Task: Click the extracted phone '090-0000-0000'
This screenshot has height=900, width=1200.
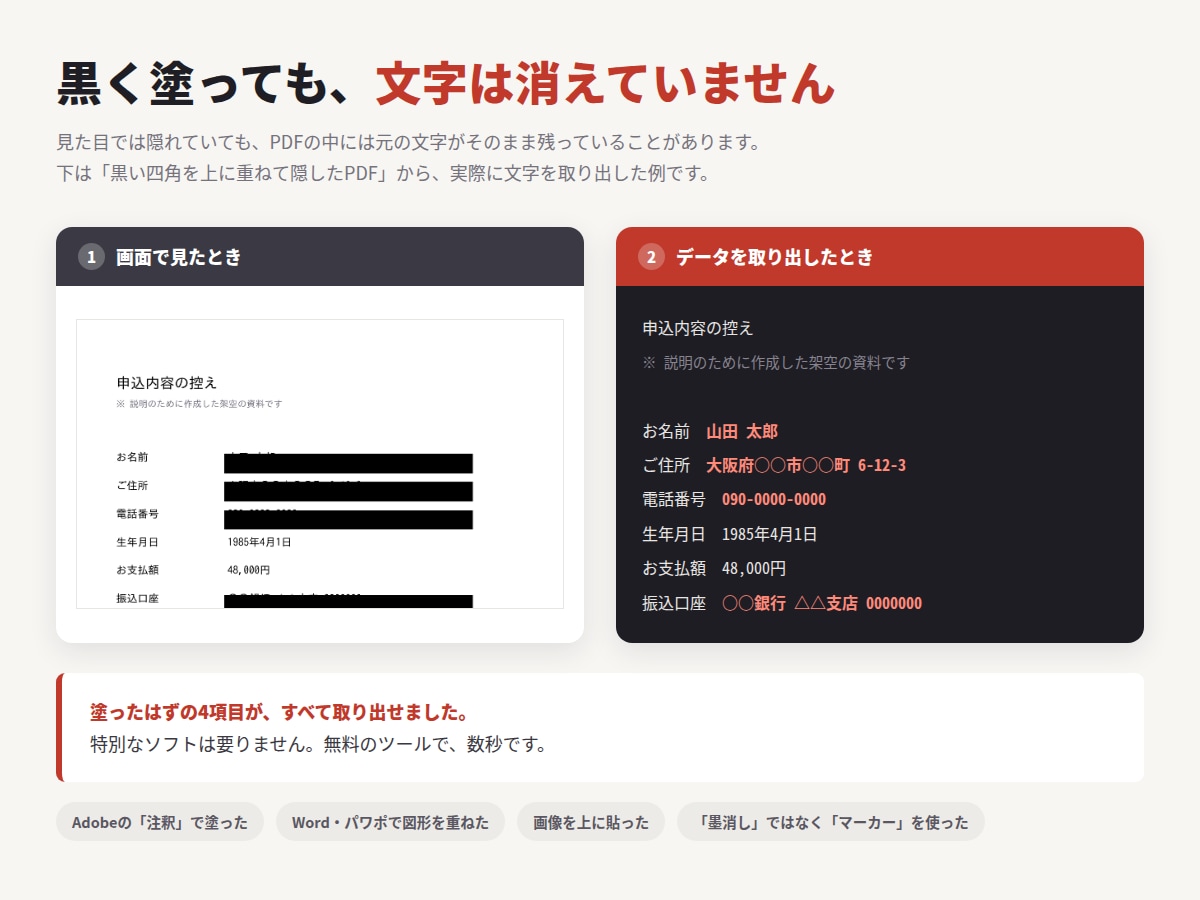Action: click(x=774, y=499)
